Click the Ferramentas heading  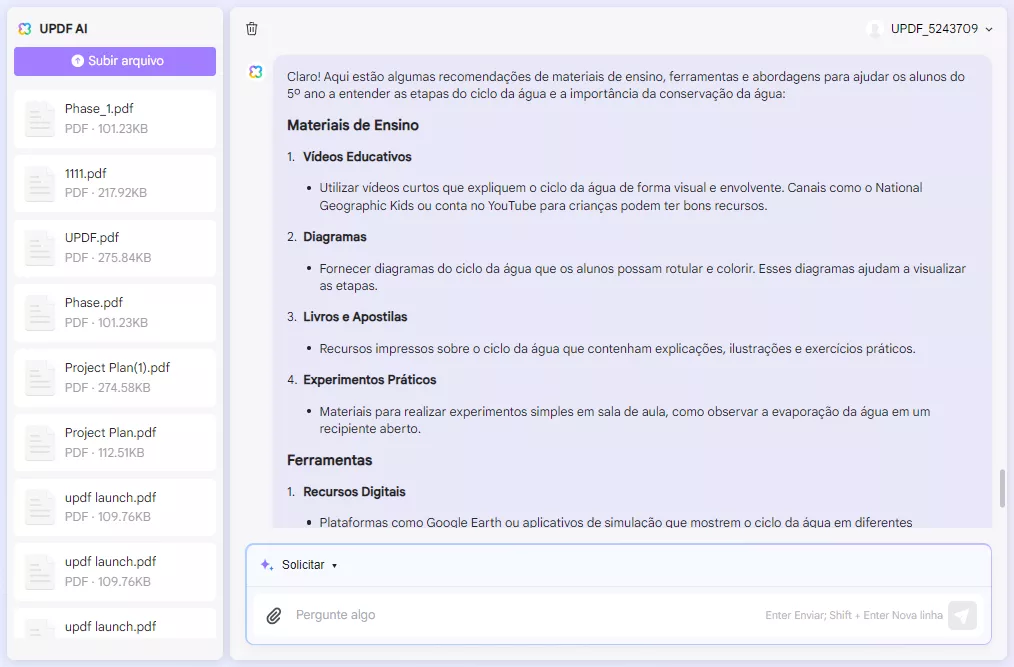pyautogui.click(x=330, y=461)
